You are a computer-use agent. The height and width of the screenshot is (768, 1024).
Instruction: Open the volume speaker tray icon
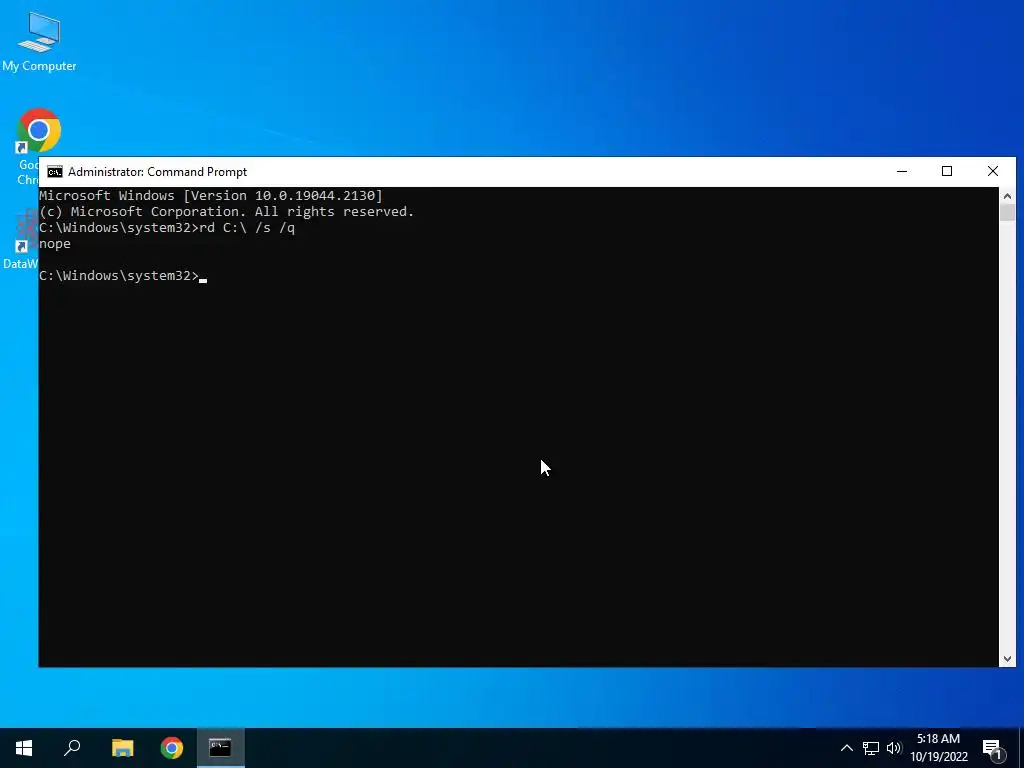[x=894, y=748]
